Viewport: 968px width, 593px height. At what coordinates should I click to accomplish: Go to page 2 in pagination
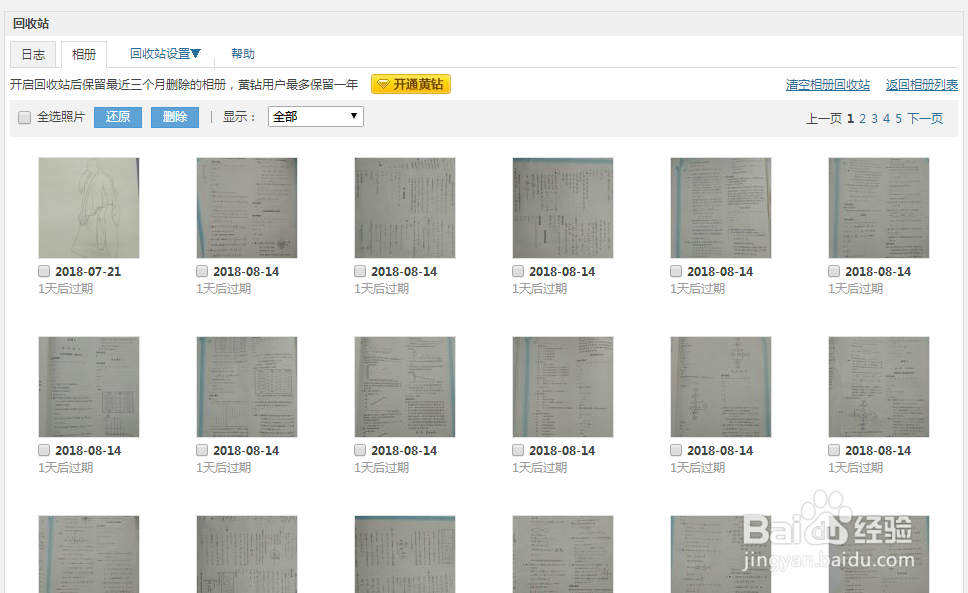pos(862,118)
